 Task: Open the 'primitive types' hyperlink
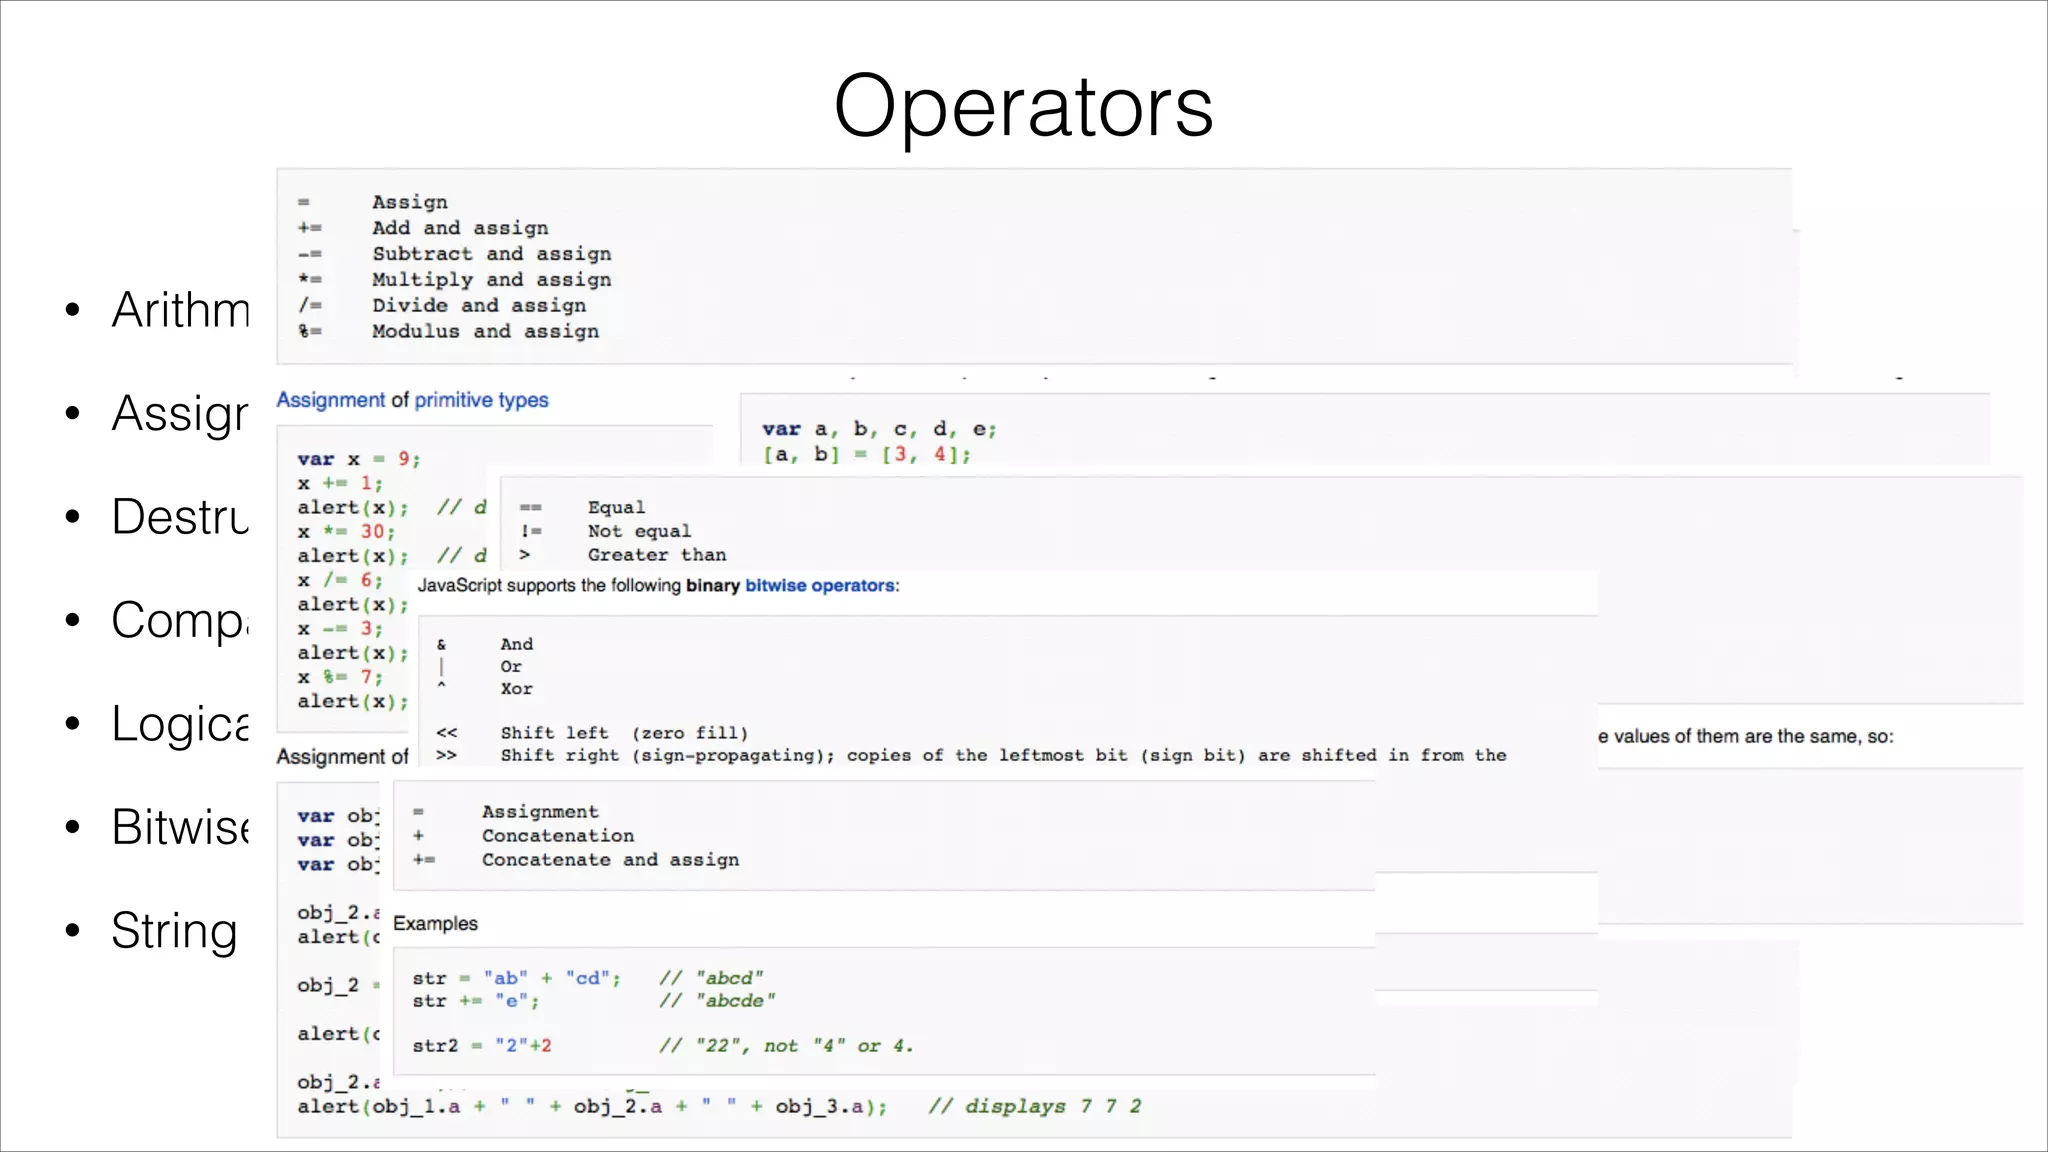481,400
